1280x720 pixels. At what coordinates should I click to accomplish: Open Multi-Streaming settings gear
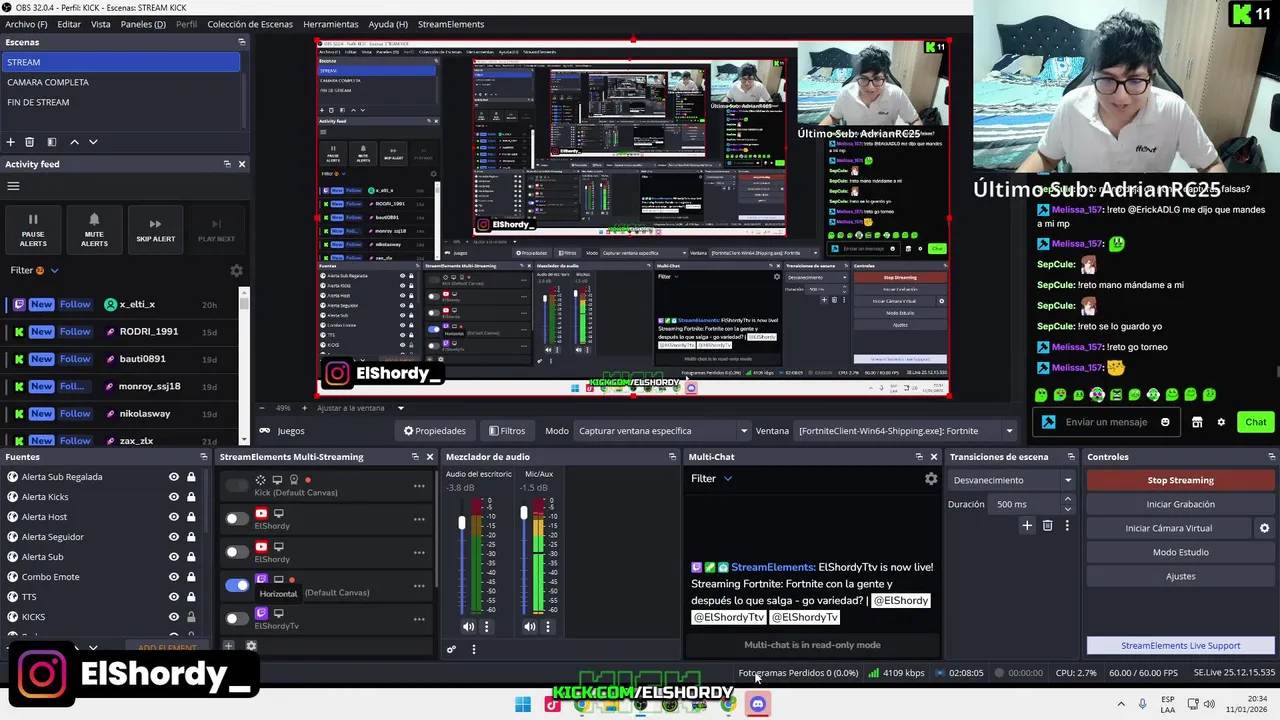(x=251, y=646)
